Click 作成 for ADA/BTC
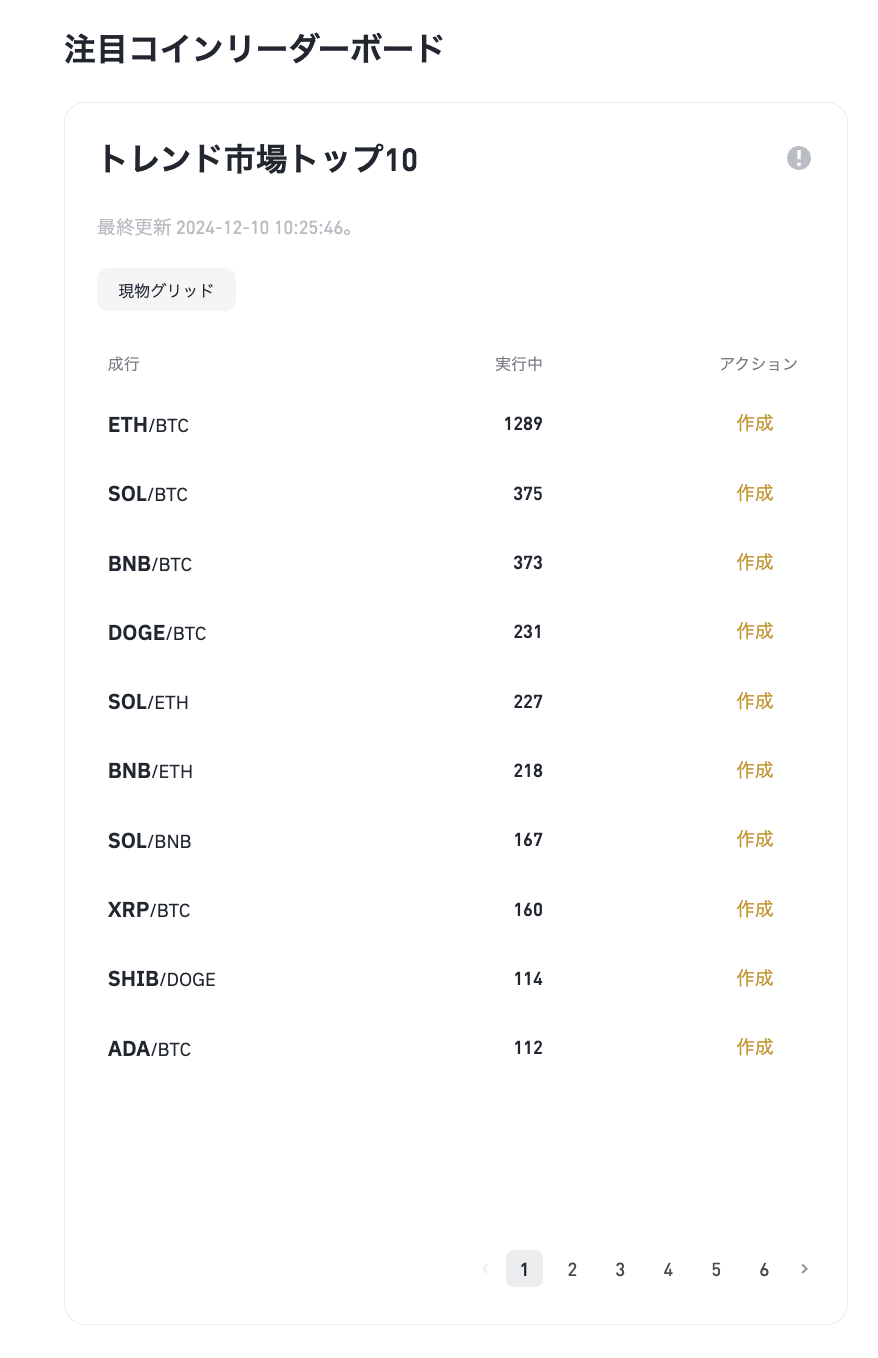This screenshot has width=878, height=1358. [x=755, y=1047]
